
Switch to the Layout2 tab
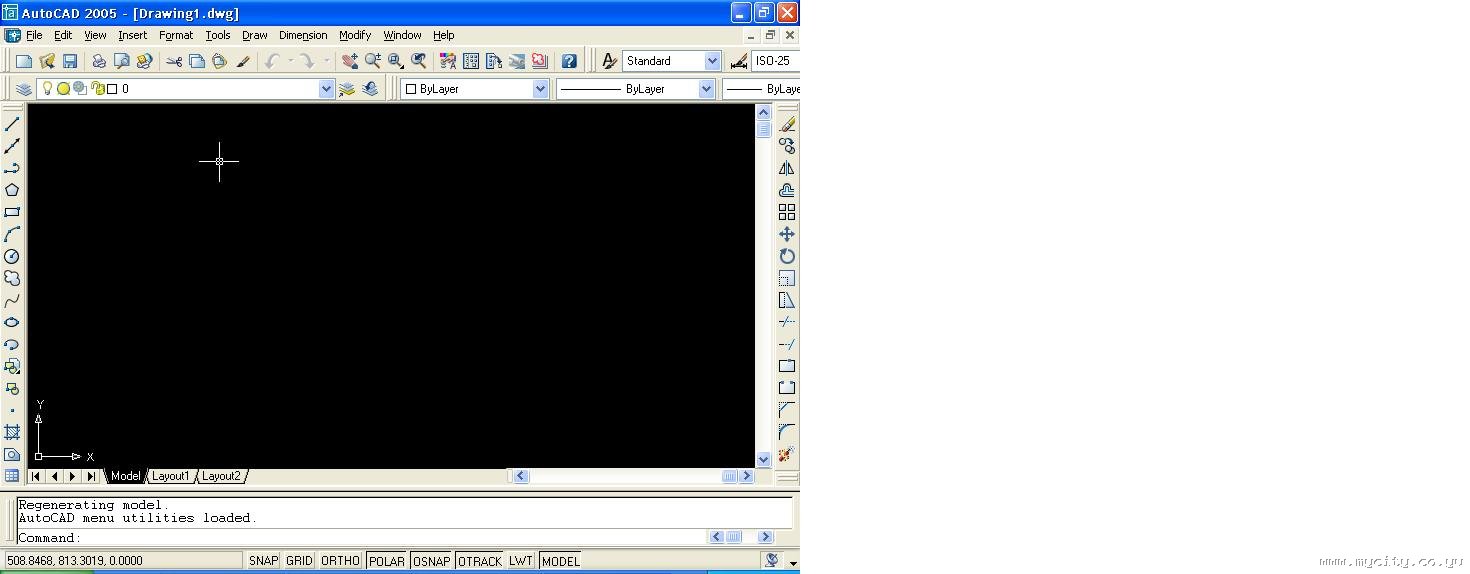click(x=221, y=476)
